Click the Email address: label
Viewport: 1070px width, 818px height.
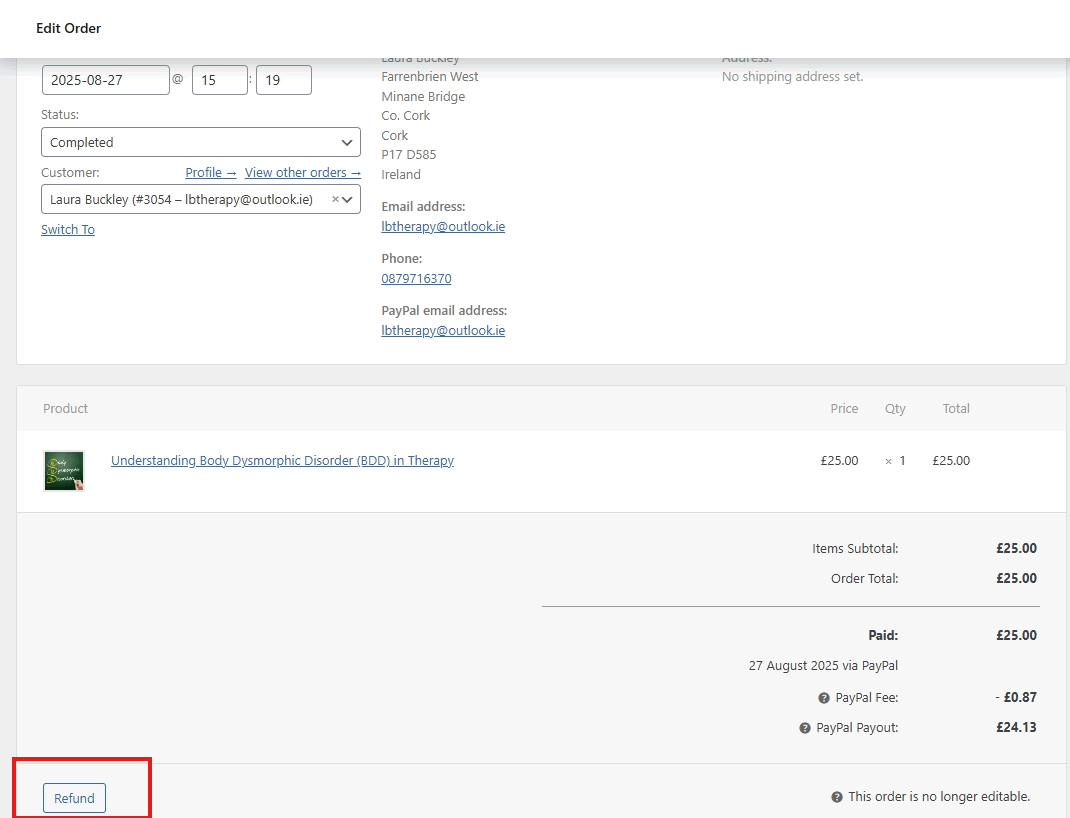pos(423,206)
